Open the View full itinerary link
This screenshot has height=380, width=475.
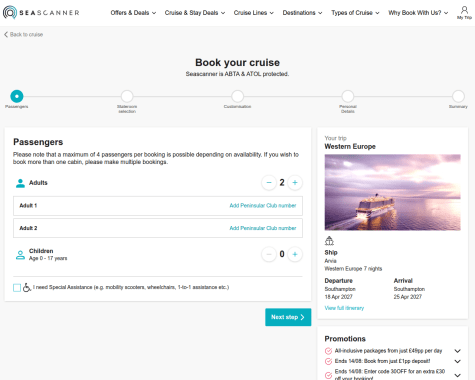point(344,308)
